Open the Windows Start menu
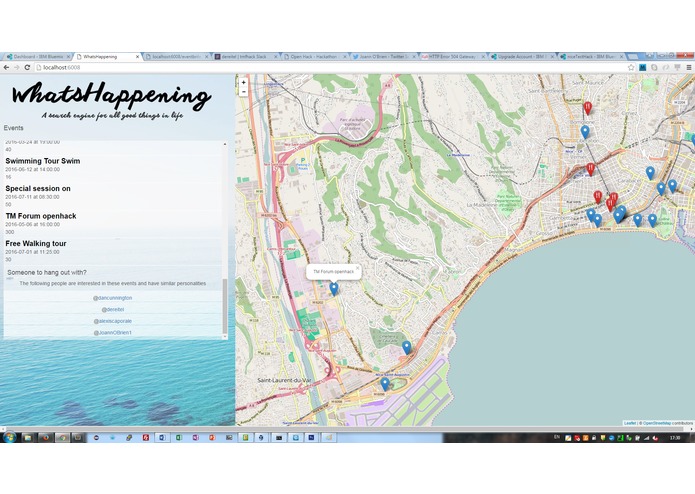This screenshot has height=494, width=695. tap(9, 437)
